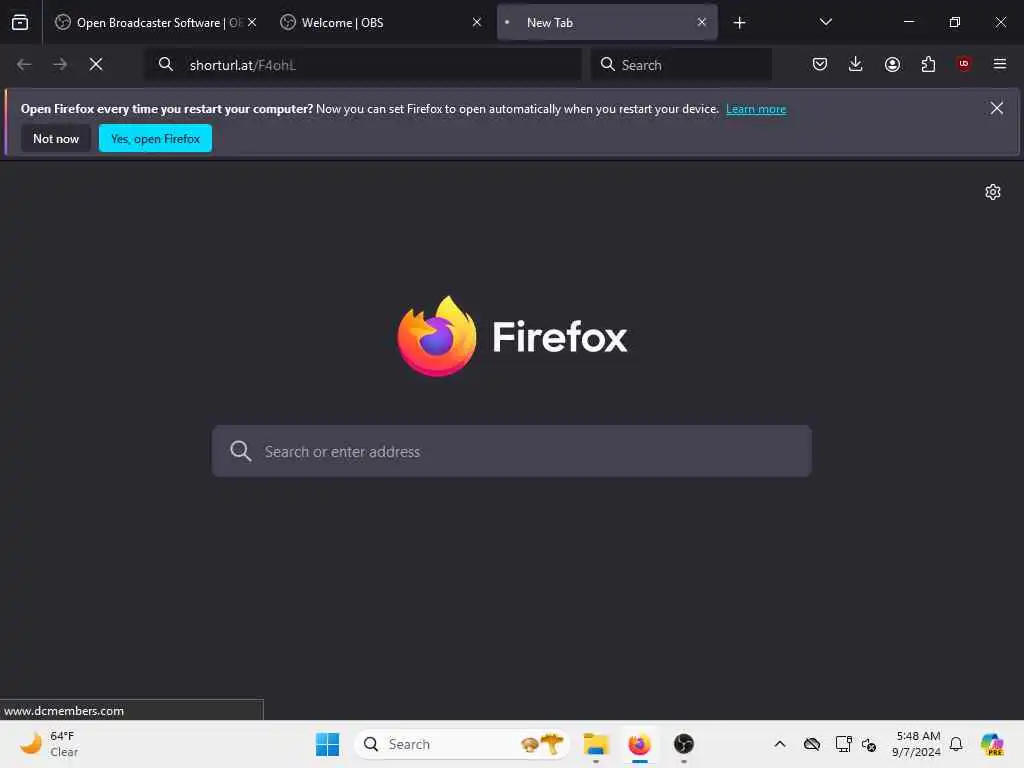Open Firefox View icon at tab bar start
The height and width of the screenshot is (768, 1024).
pyautogui.click(x=20, y=22)
